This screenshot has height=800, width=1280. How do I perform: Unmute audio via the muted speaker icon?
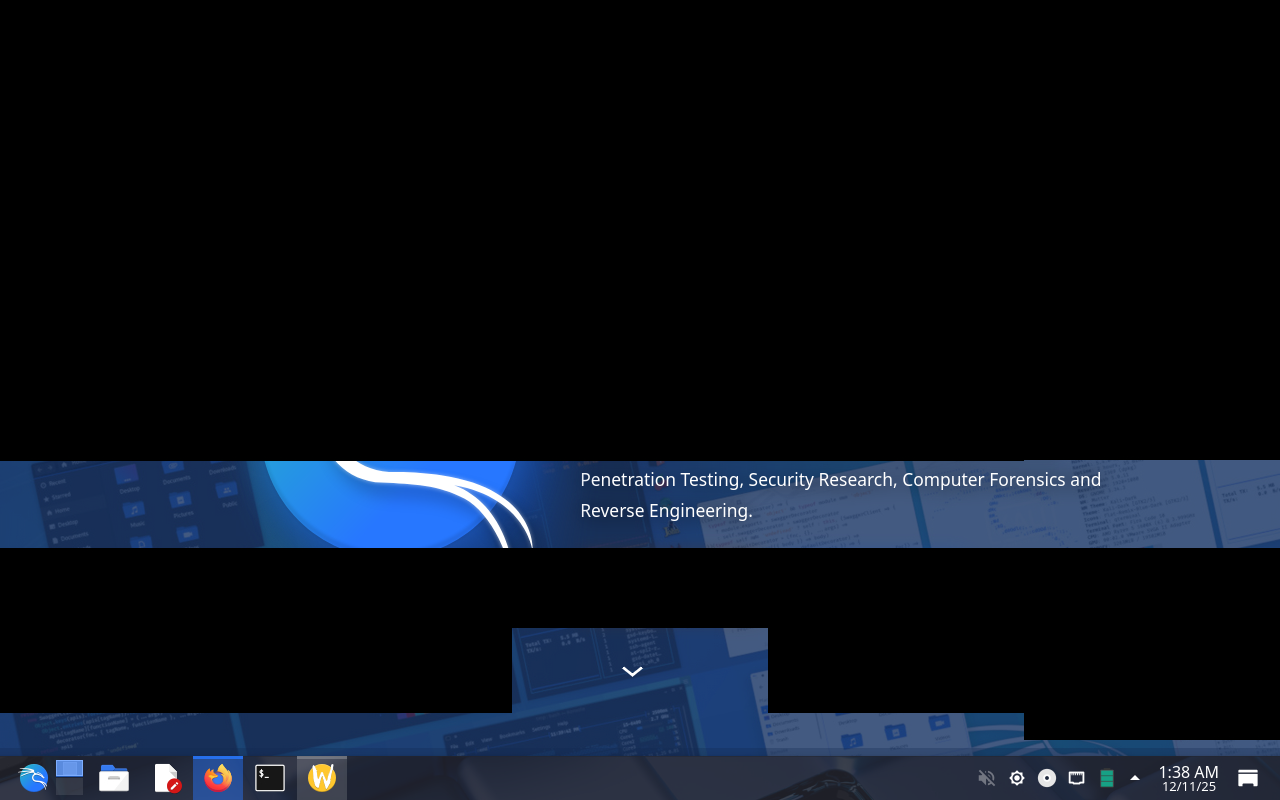986,778
